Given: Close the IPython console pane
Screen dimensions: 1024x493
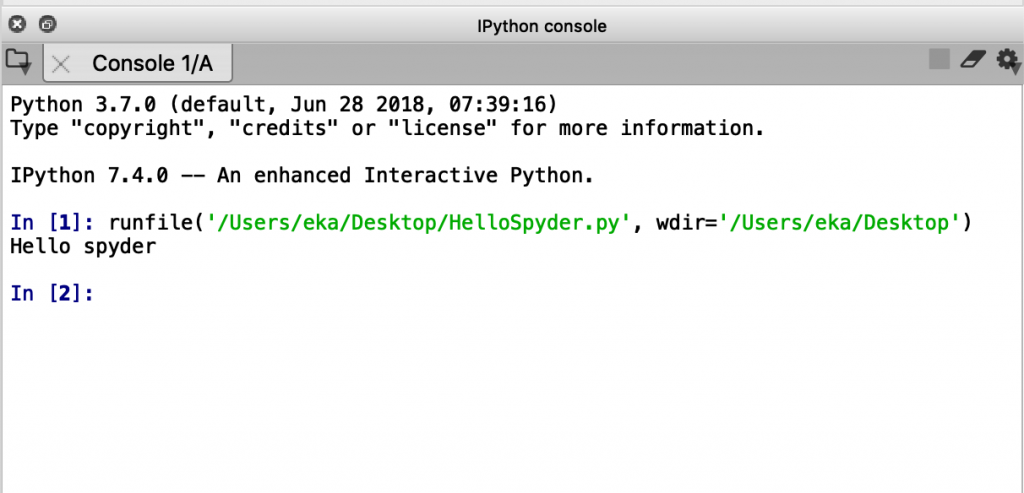Looking at the screenshot, I should click(17, 25).
